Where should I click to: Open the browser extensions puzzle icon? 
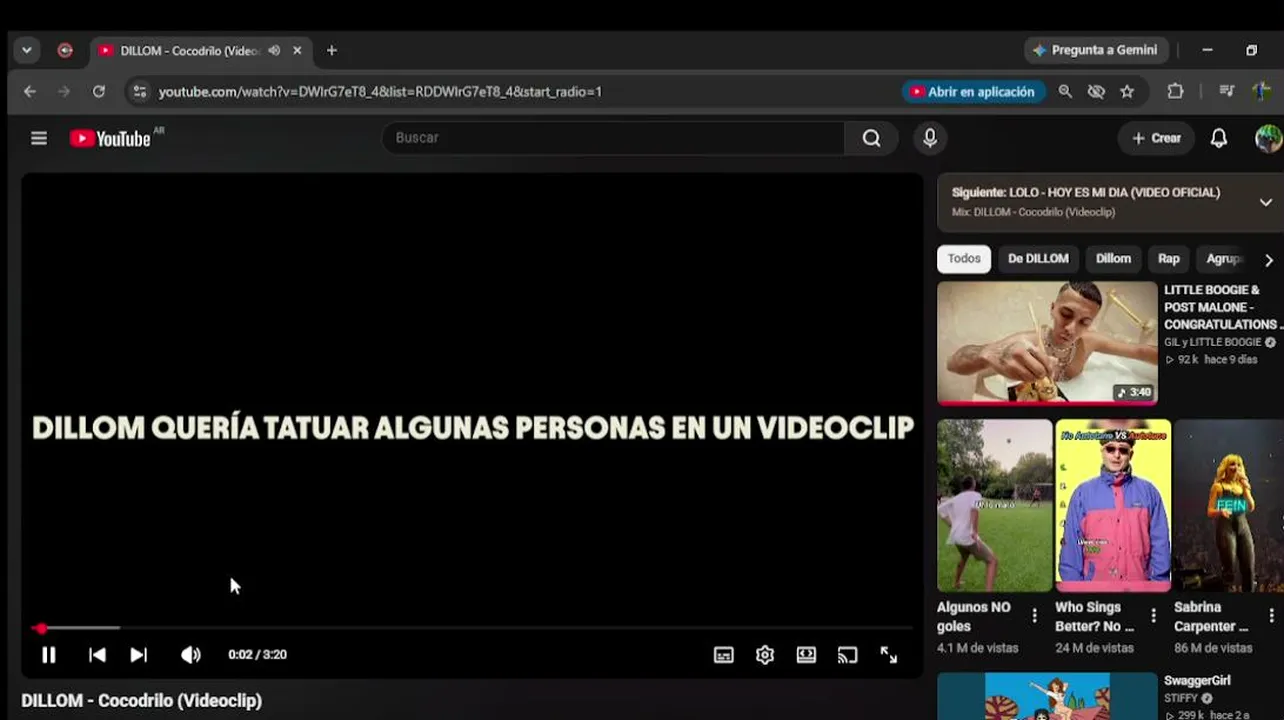tap(1175, 92)
